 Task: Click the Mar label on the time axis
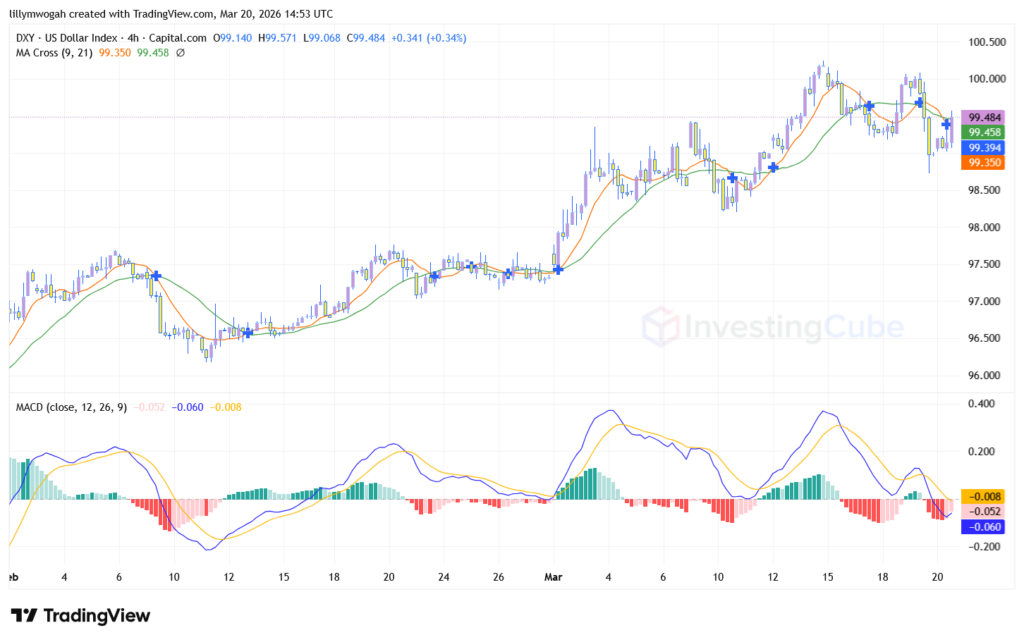point(553,578)
